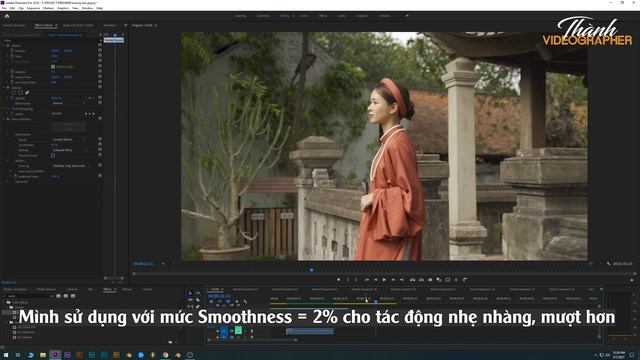640x360 pixels.
Task: Jump to the next Speed keyframe
Action: pos(94,114)
